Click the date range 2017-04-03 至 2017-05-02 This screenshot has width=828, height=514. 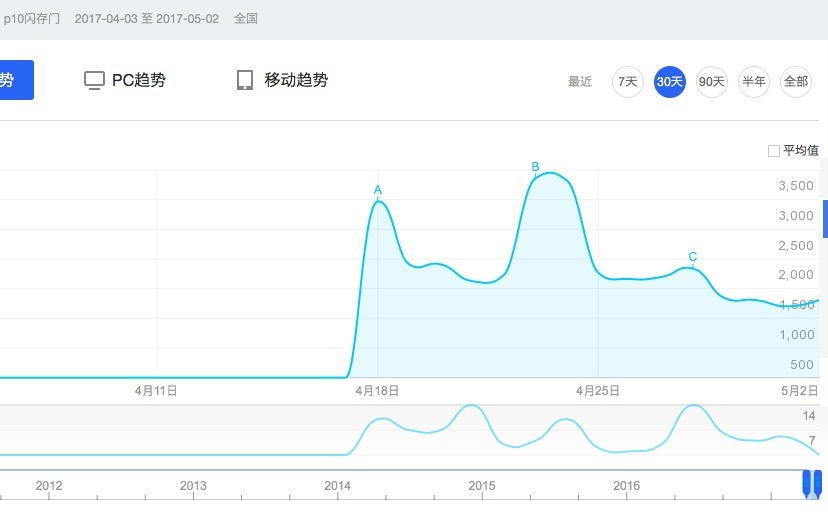147,19
